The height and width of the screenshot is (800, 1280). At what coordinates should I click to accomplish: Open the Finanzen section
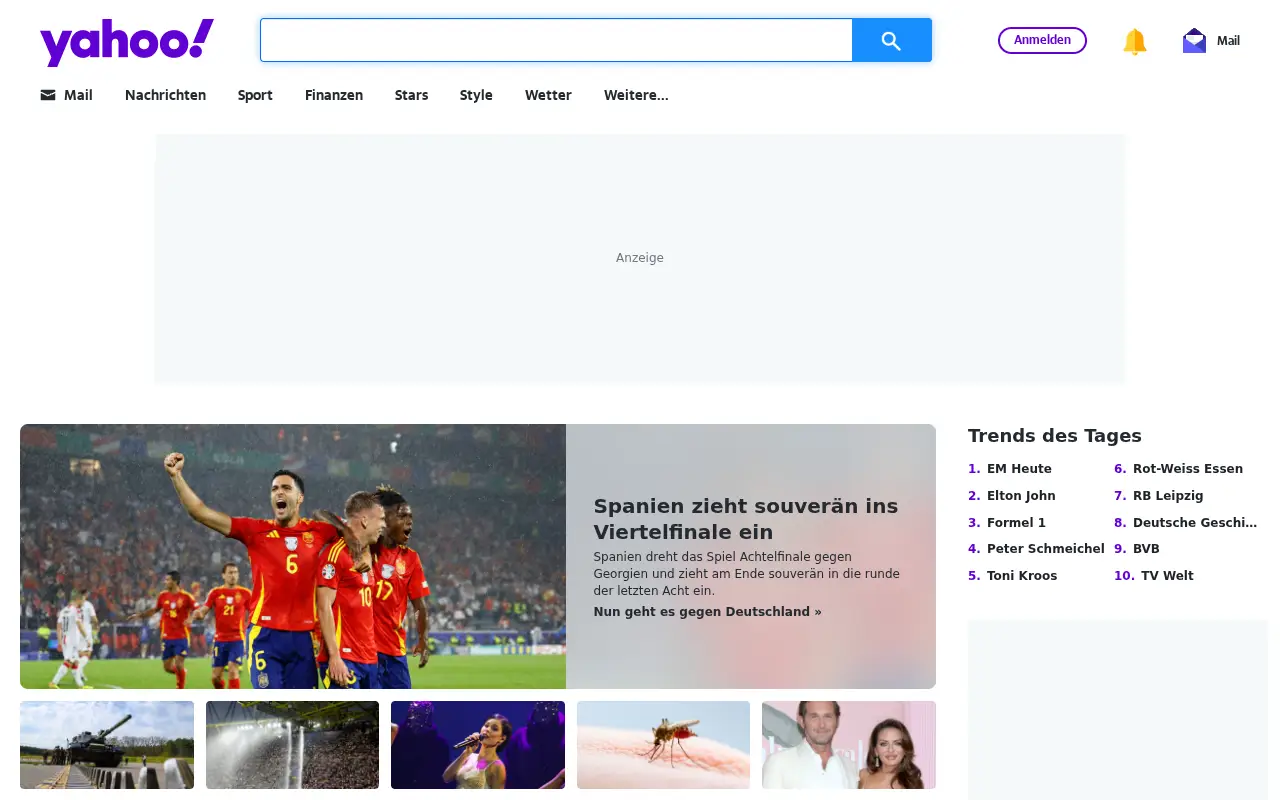(334, 95)
